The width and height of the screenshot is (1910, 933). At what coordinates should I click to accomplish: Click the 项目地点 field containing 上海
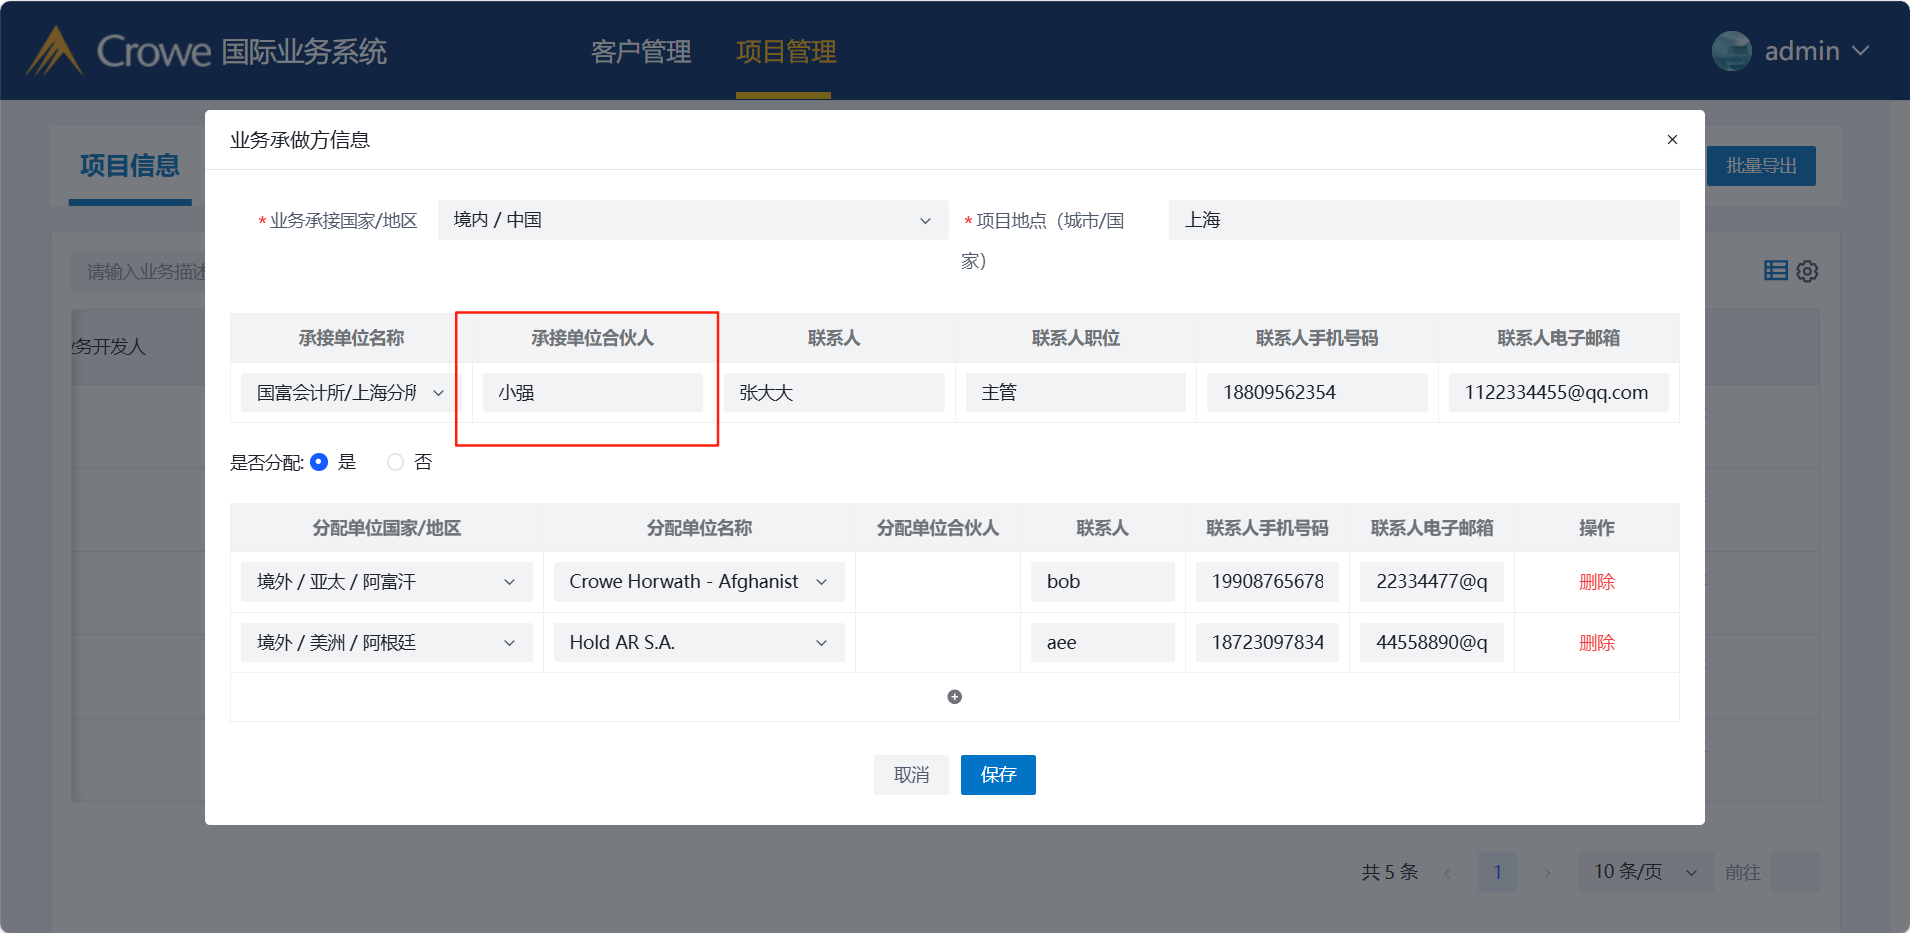point(1424,220)
